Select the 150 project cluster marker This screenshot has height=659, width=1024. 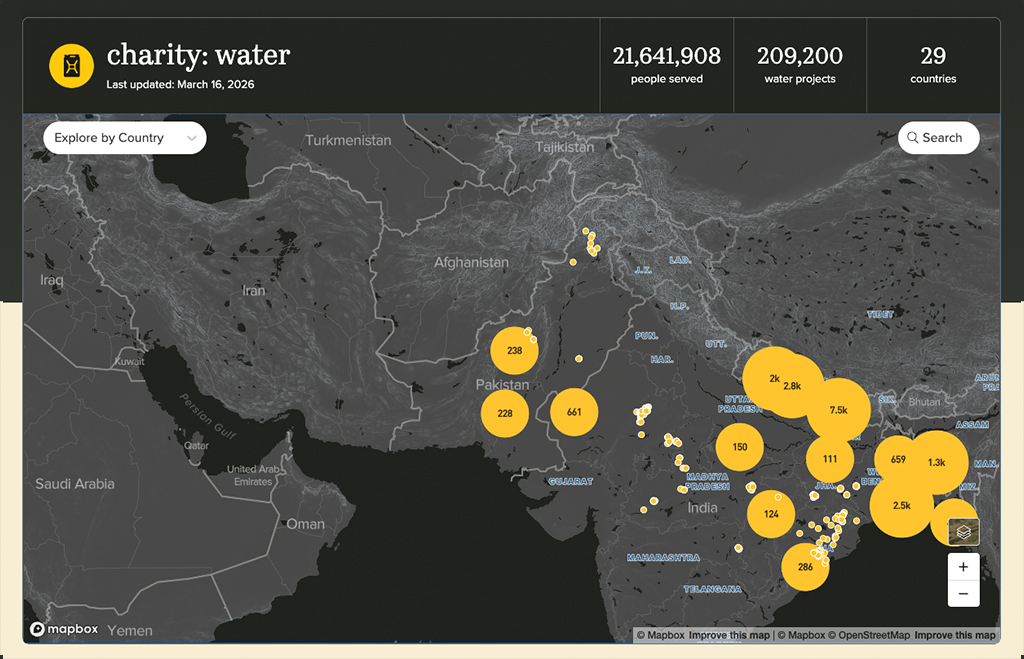740,447
